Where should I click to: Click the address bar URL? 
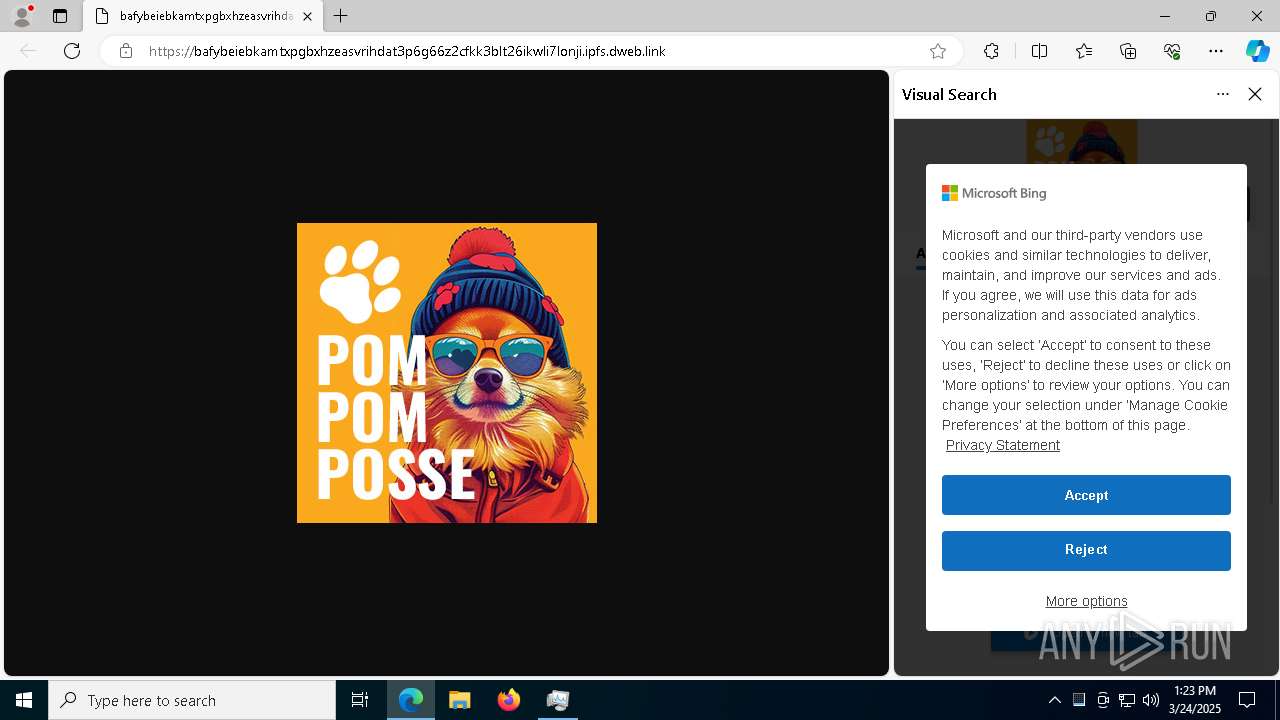tap(407, 51)
